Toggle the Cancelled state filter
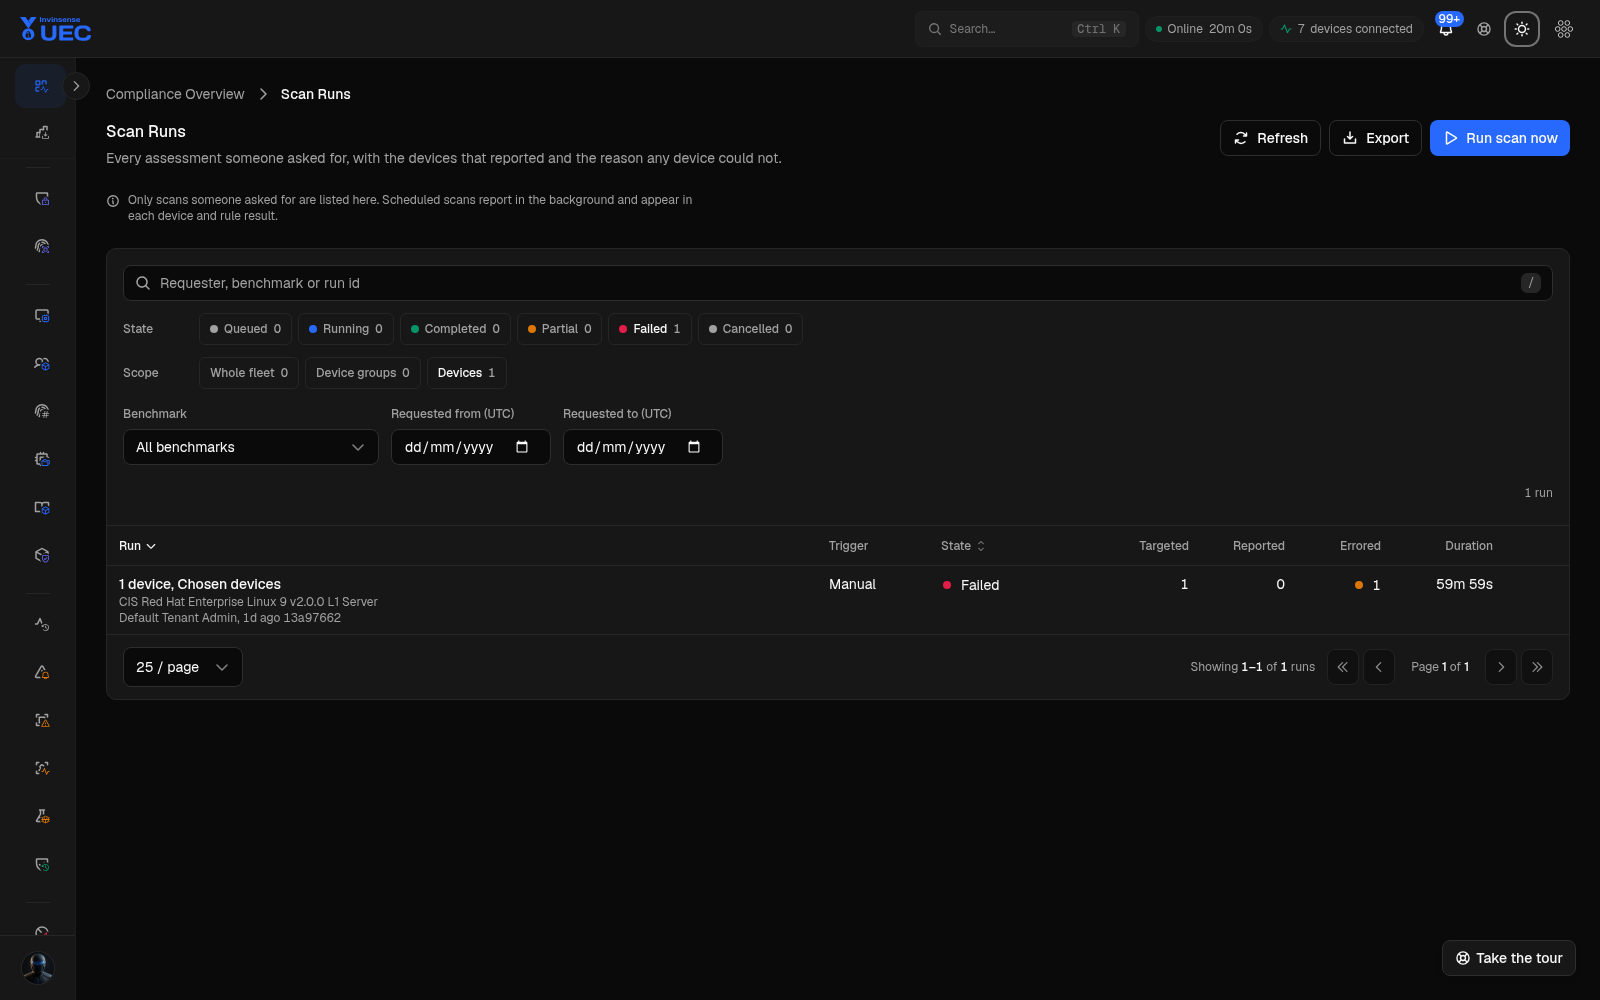The width and height of the screenshot is (1600, 1000). point(750,329)
